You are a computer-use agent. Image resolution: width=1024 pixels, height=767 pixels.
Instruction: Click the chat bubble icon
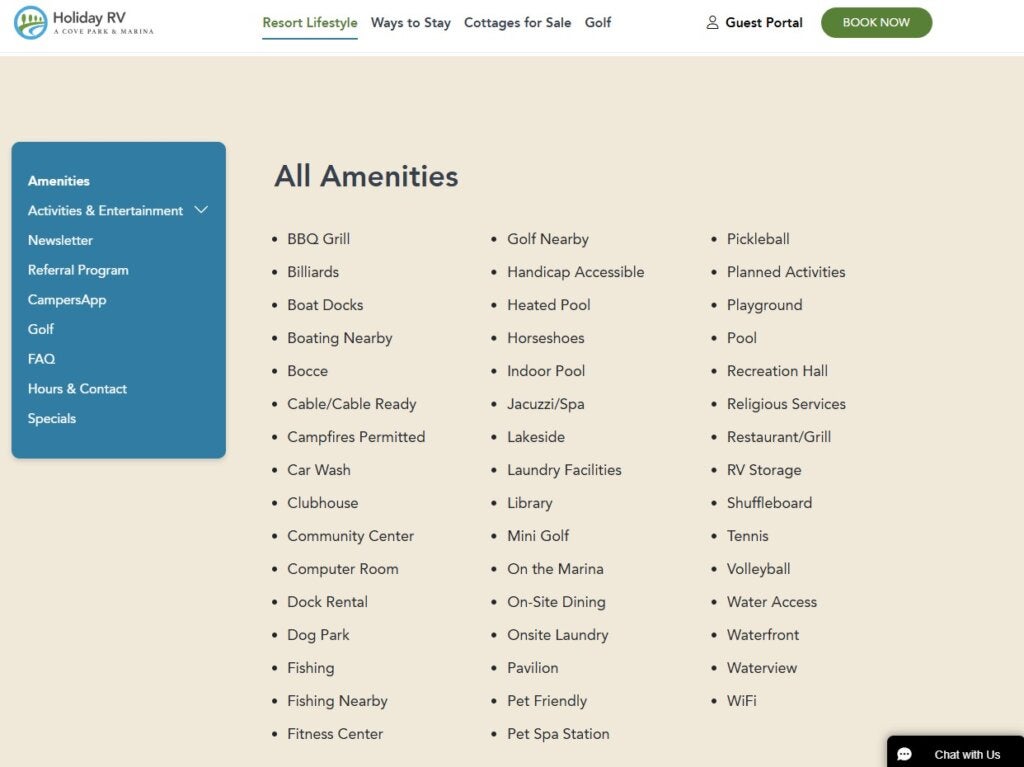(x=905, y=754)
